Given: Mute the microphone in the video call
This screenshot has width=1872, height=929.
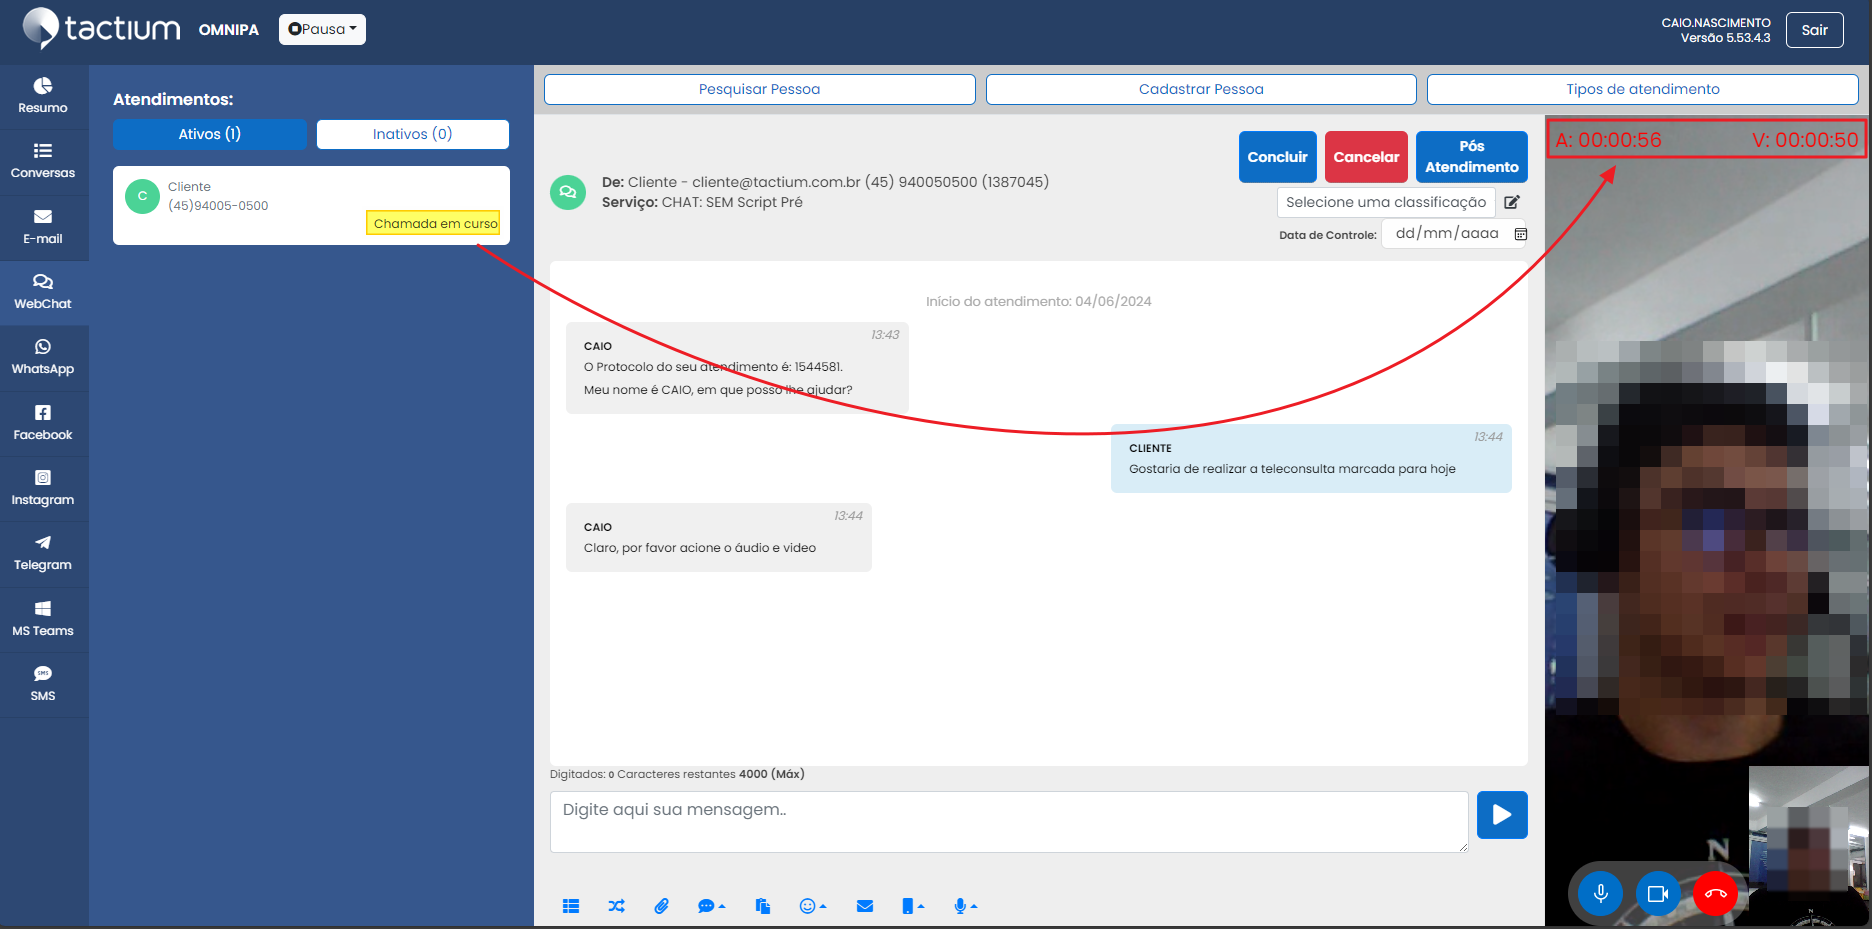Looking at the screenshot, I should [x=1600, y=893].
